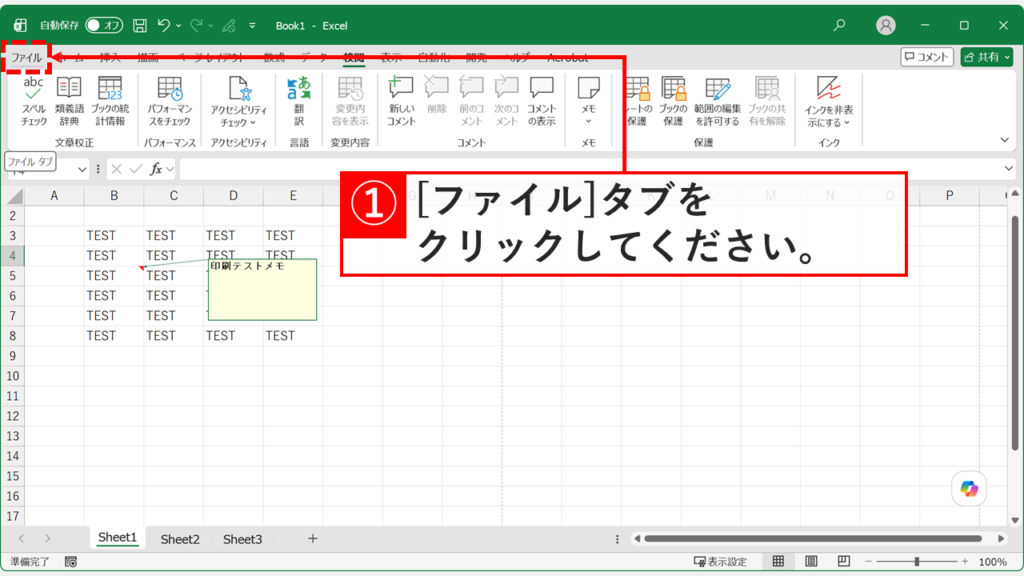Cancel formula entry with X icon
Image resolution: width=1024 pixels, height=576 pixels.
[x=116, y=169]
